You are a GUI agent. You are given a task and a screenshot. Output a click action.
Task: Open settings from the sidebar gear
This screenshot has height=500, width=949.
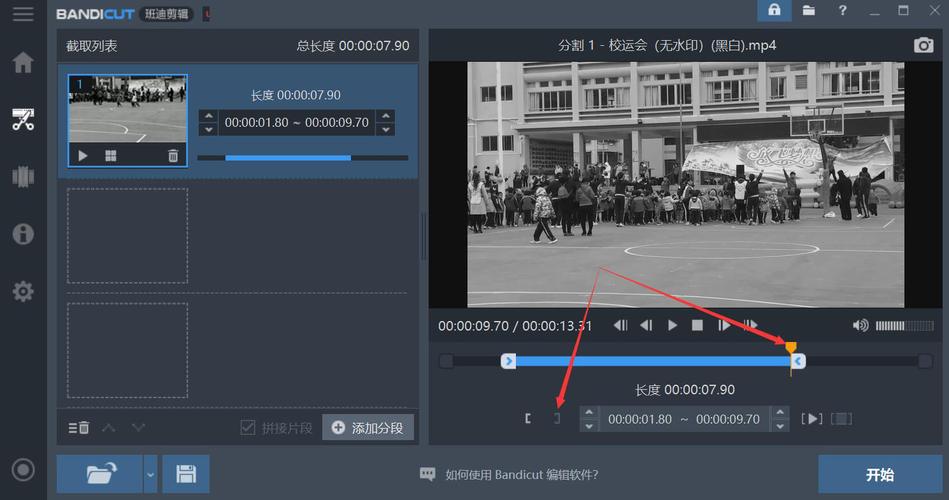coord(23,291)
